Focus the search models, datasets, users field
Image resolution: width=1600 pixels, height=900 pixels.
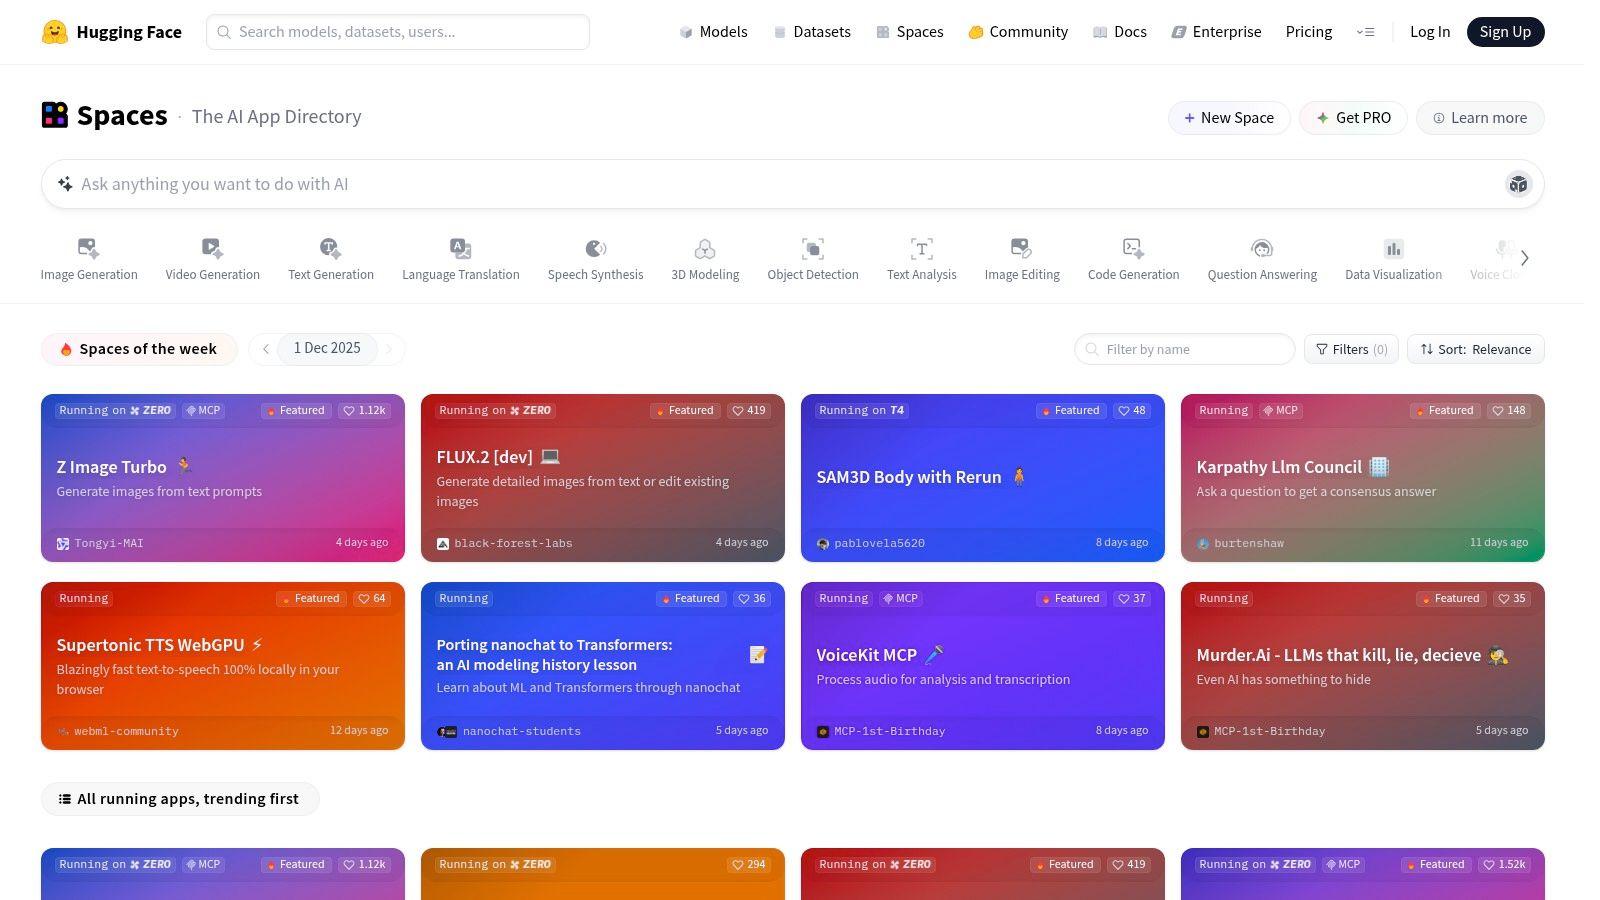click(x=398, y=32)
